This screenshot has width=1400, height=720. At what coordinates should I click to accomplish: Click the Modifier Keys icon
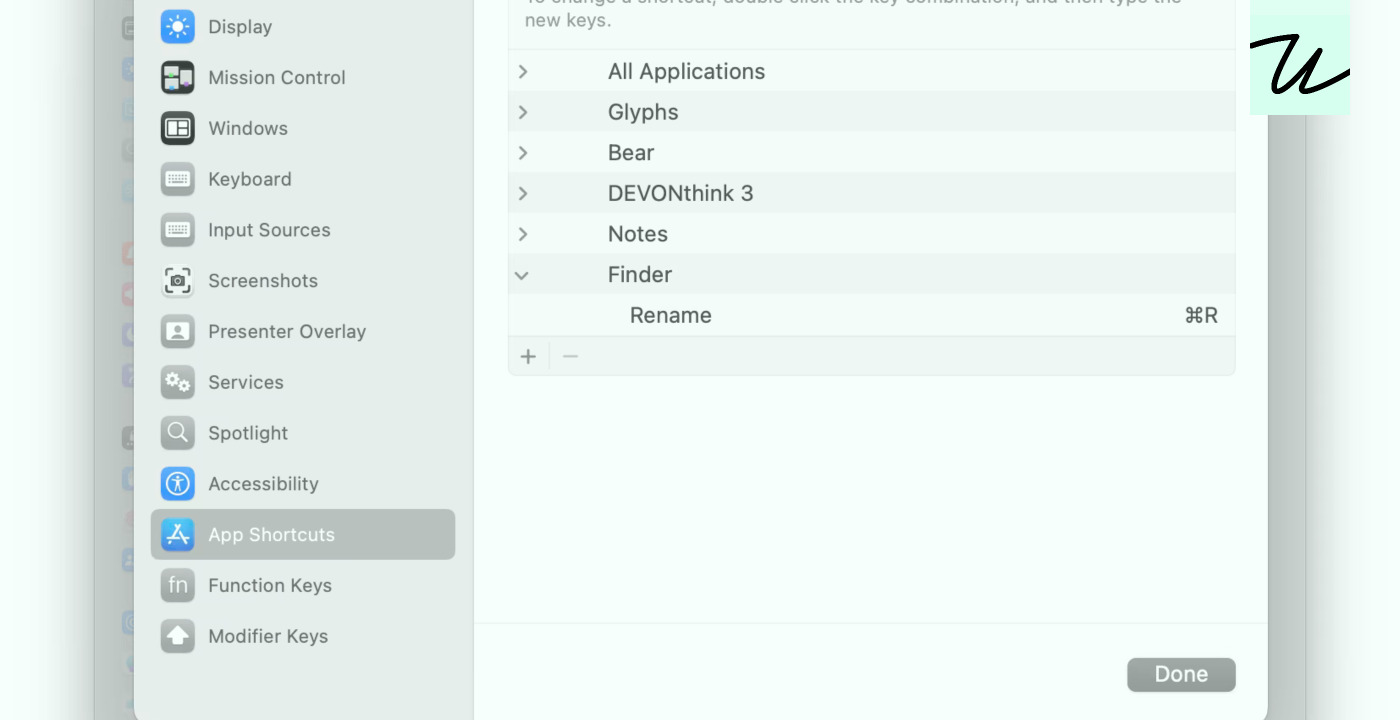[178, 636]
